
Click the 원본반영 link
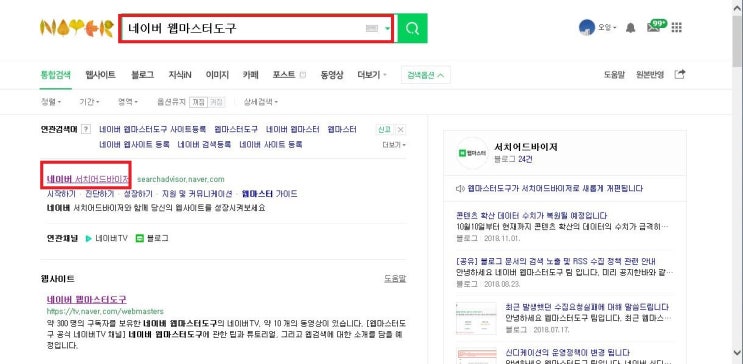coord(650,74)
